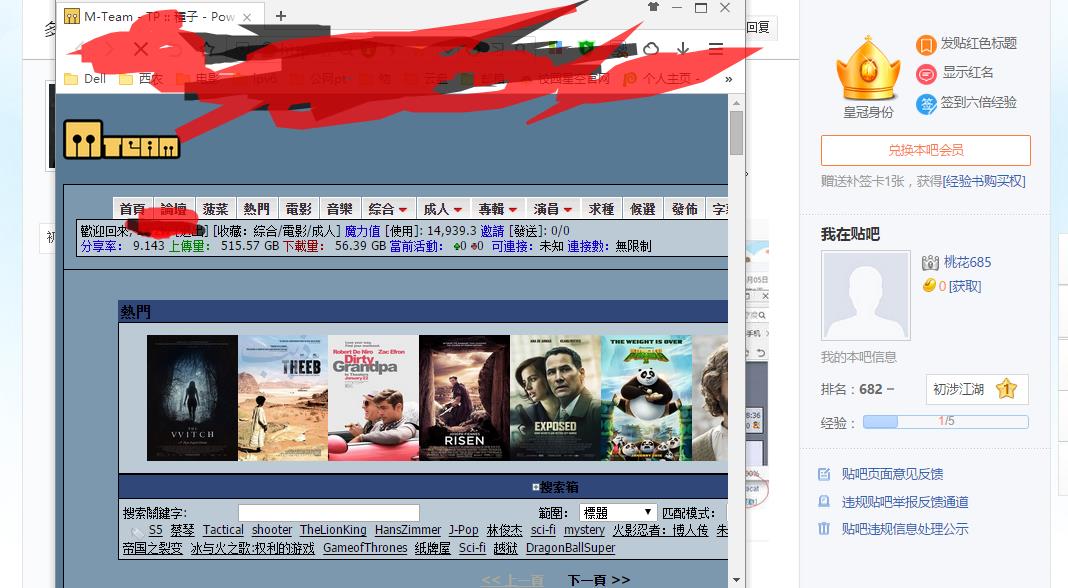Image resolution: width=1068 pixels, height=588 pixels.
Task: Open the 桃花685 username link
Action: click(967, 262)
